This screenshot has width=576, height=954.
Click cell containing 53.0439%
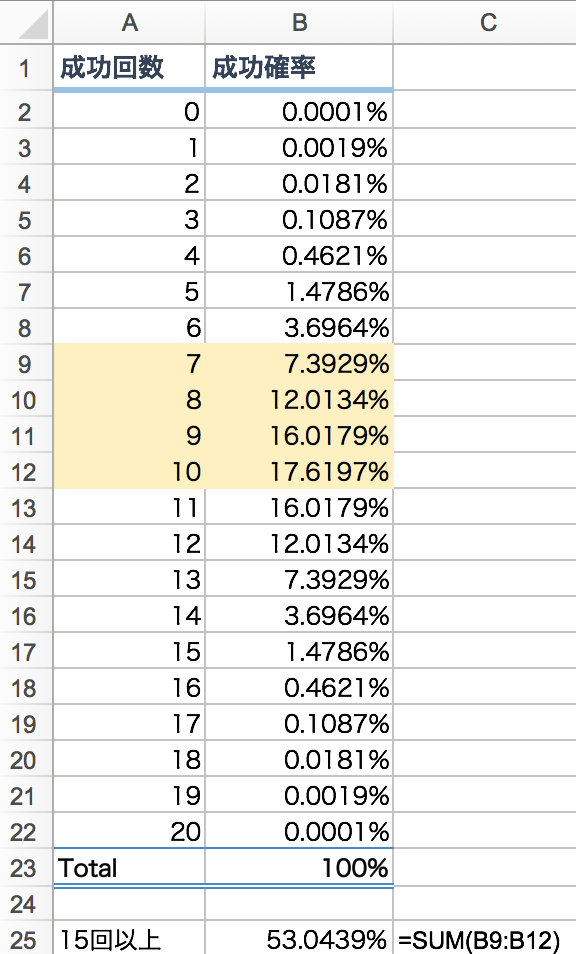pyautogui.click(x=299, y=939)
